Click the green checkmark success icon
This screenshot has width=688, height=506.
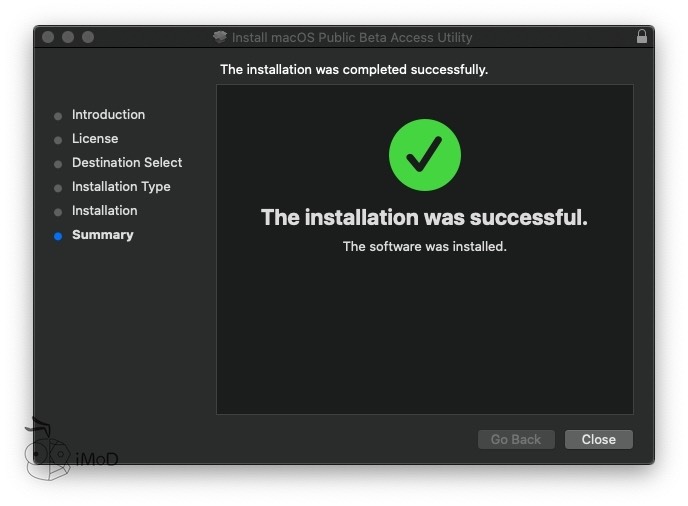click(425, 155)
